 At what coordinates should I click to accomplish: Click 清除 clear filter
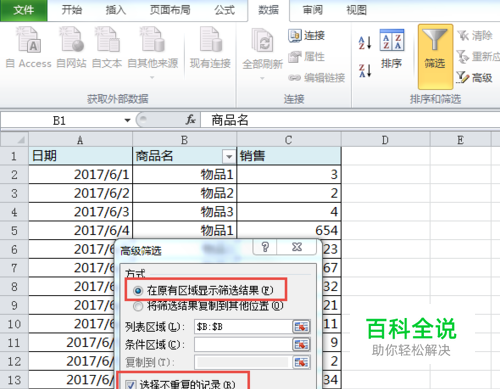(x=475, y=35)
